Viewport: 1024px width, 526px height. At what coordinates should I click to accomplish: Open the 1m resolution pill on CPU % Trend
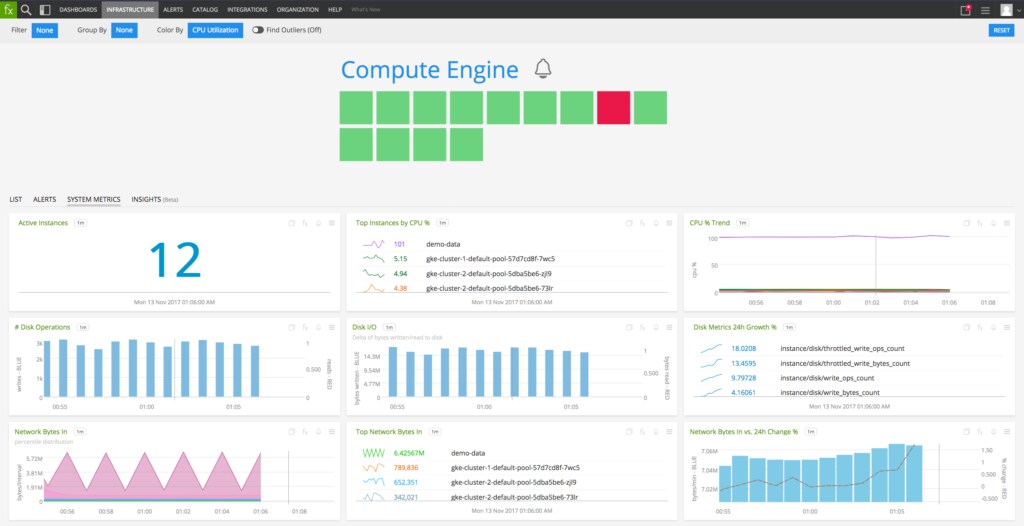(x=743, y=223)
